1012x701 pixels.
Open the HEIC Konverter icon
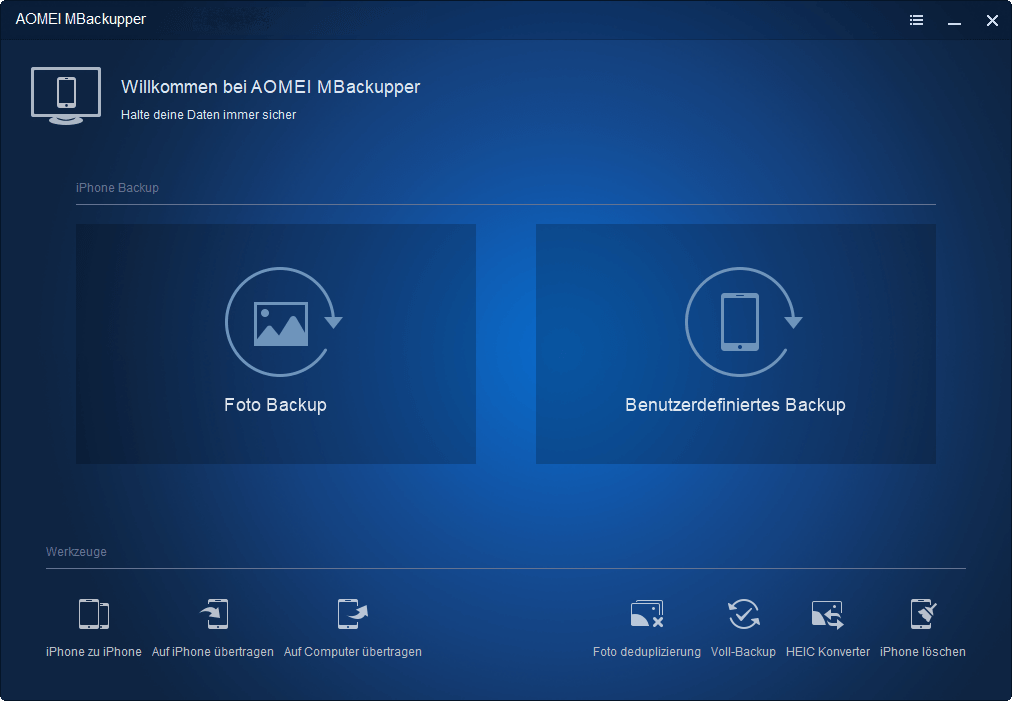827,614
